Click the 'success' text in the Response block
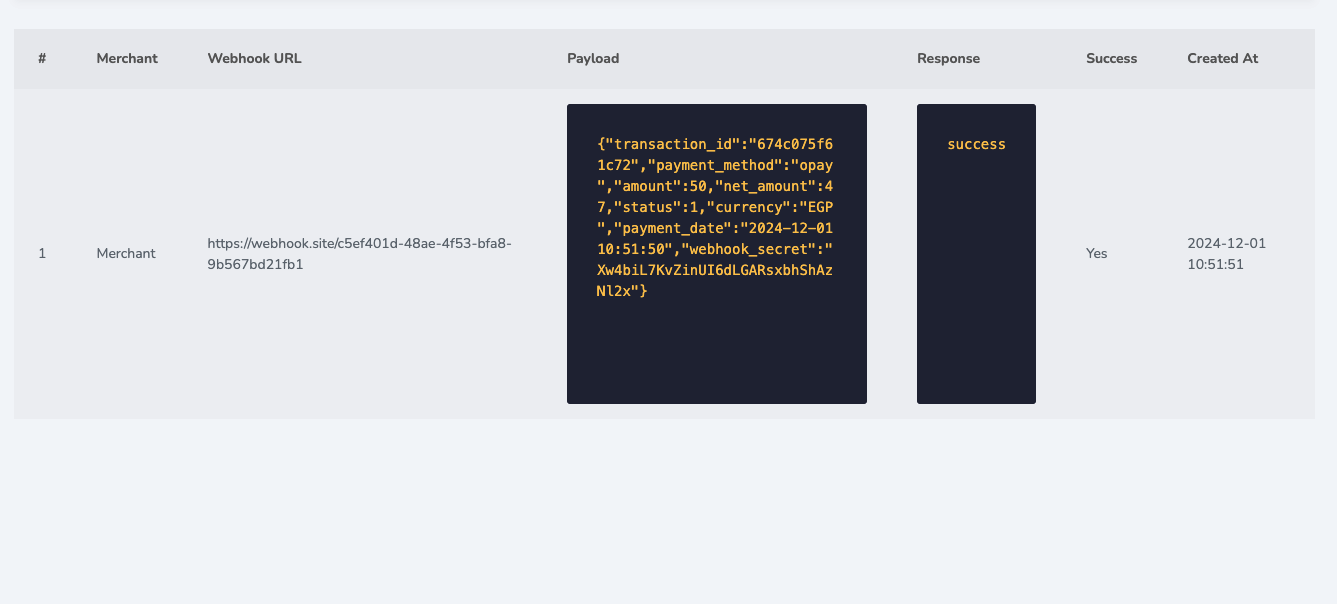Viewport: 1337px width, 604px height. (x=976, y=144)
